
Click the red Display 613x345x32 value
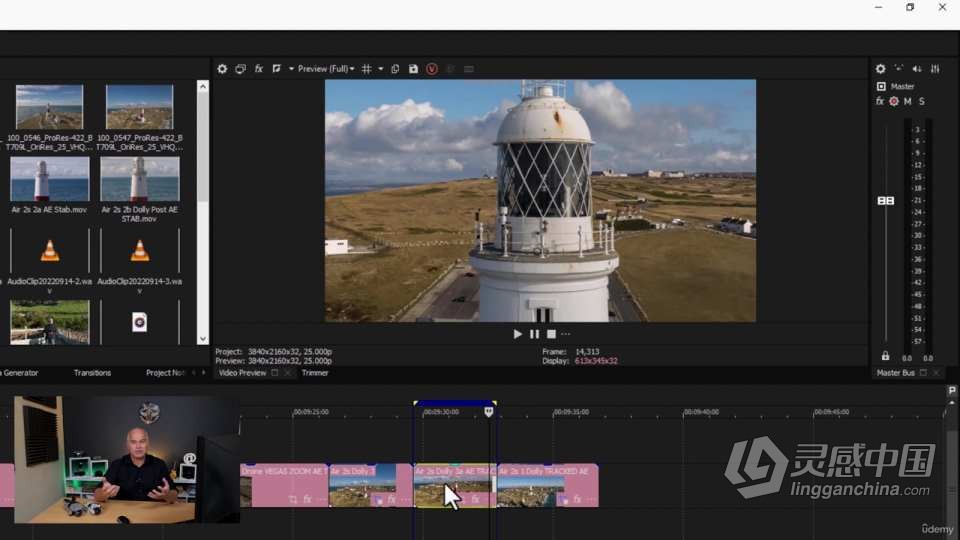(x=596, y=361)
